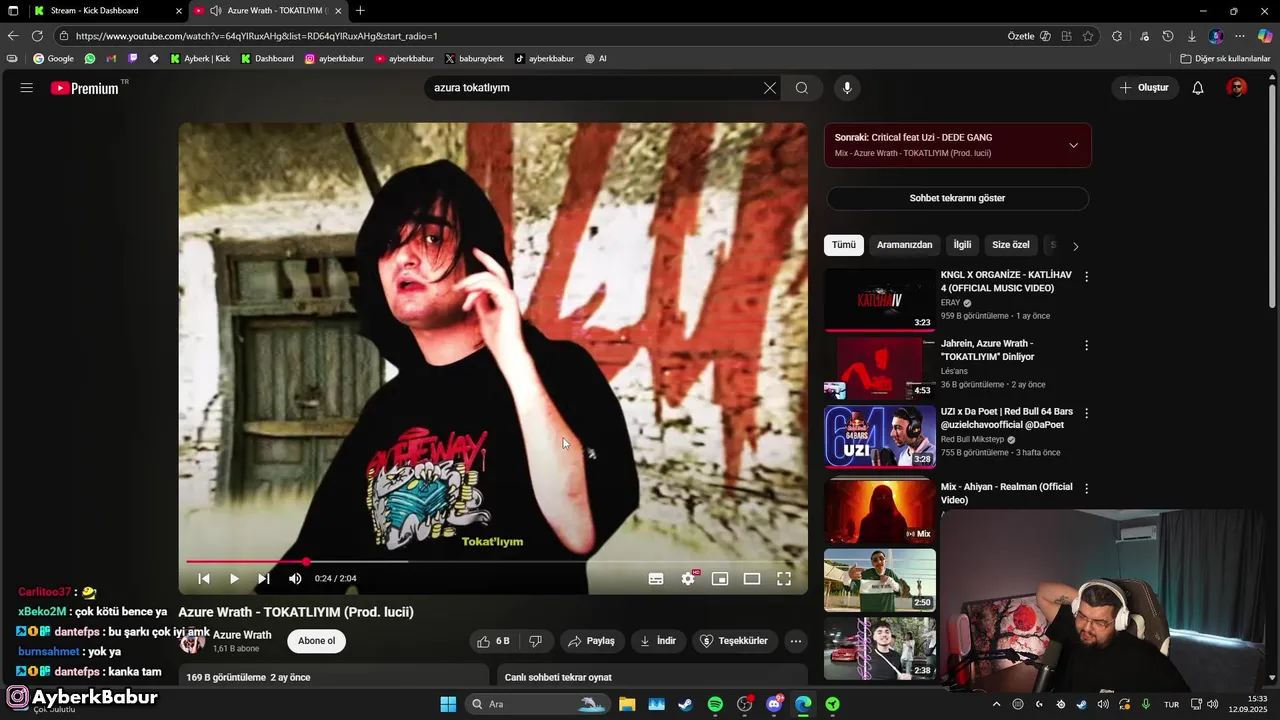Image resolution: width=1280 pixels, height=720 pixels.
Task: Skip to the next video
Action: [264, 578]
